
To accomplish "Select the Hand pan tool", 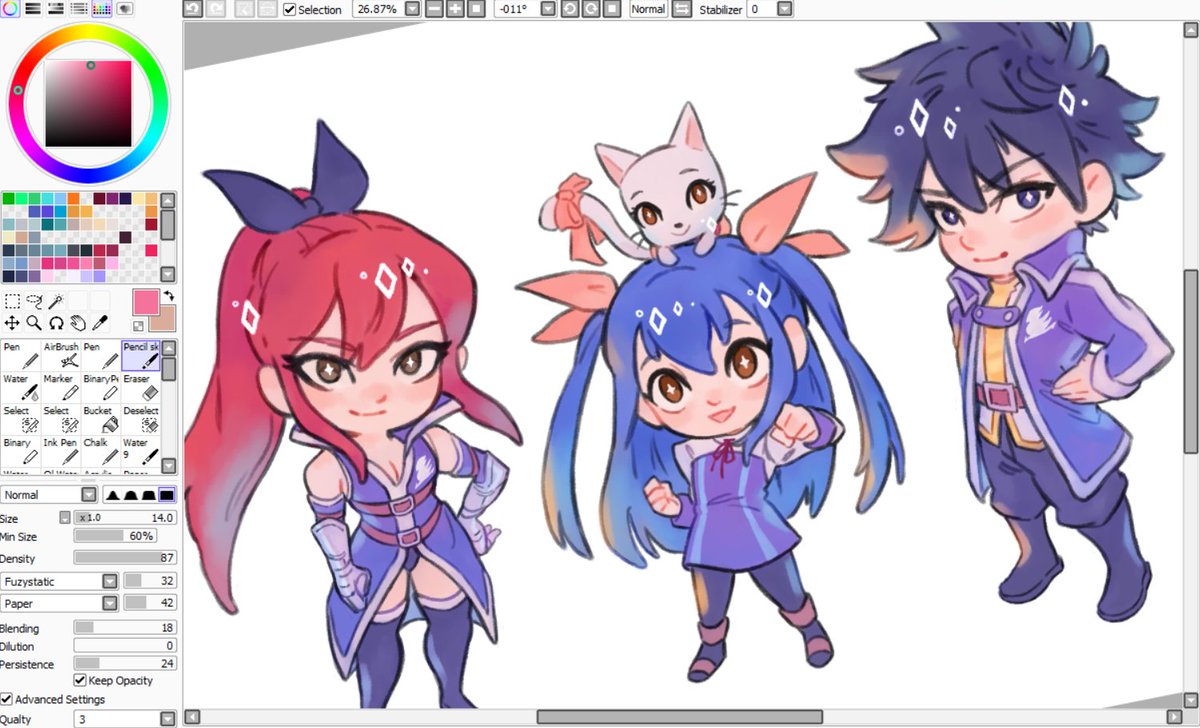I will coord(78,322).
